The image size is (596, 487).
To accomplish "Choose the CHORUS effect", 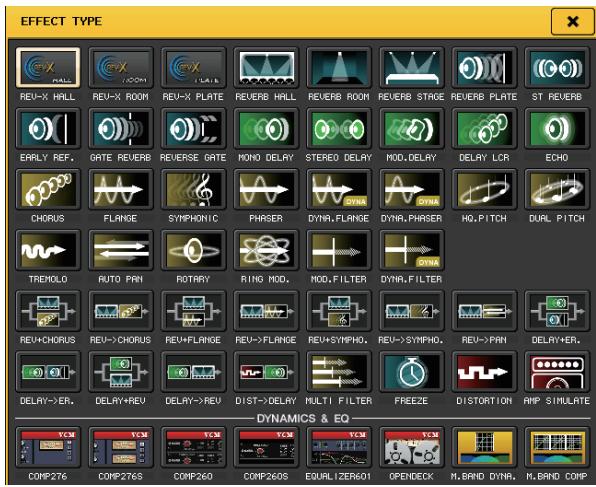I will 48,189.
